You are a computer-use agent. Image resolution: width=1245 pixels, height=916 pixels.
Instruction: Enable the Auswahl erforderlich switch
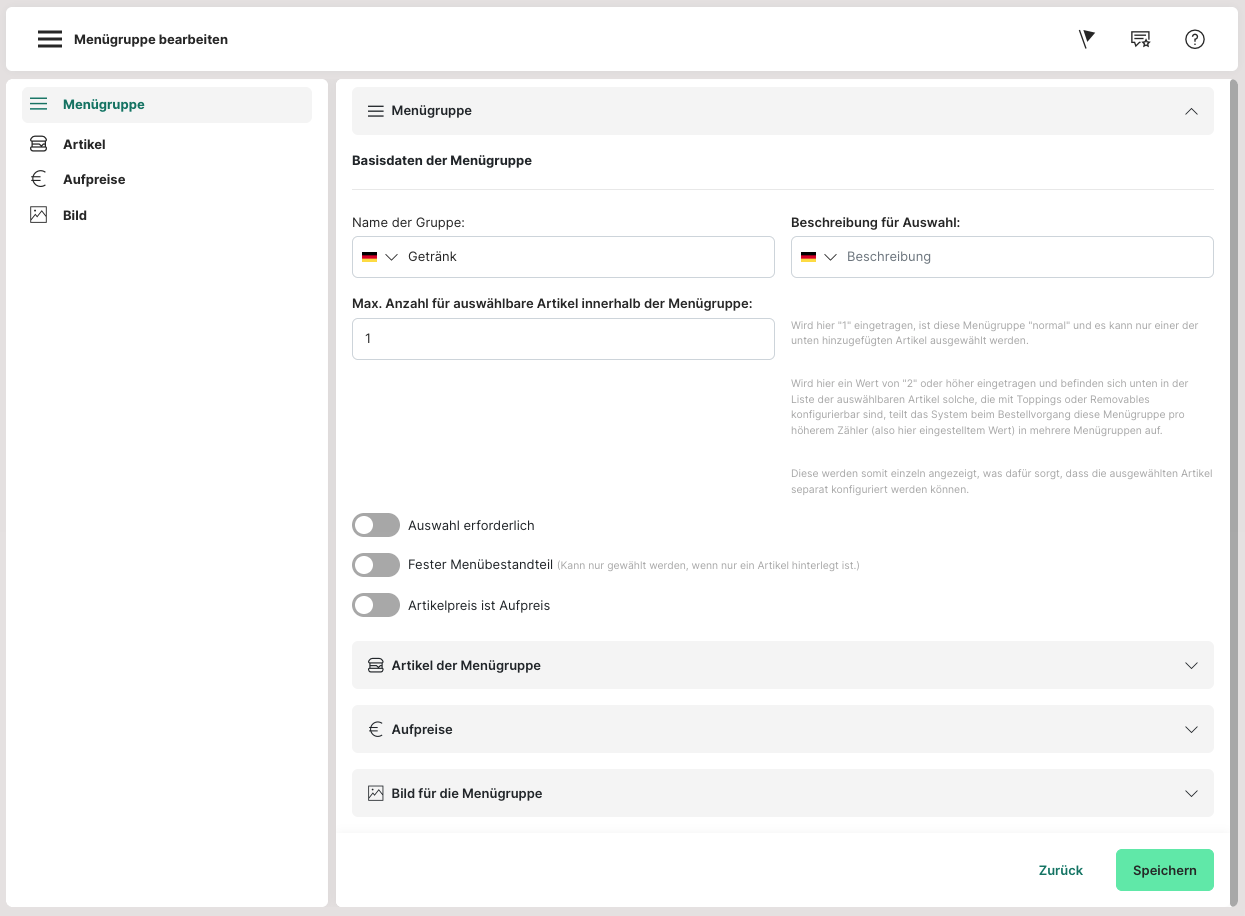click(x=376, y=525)
